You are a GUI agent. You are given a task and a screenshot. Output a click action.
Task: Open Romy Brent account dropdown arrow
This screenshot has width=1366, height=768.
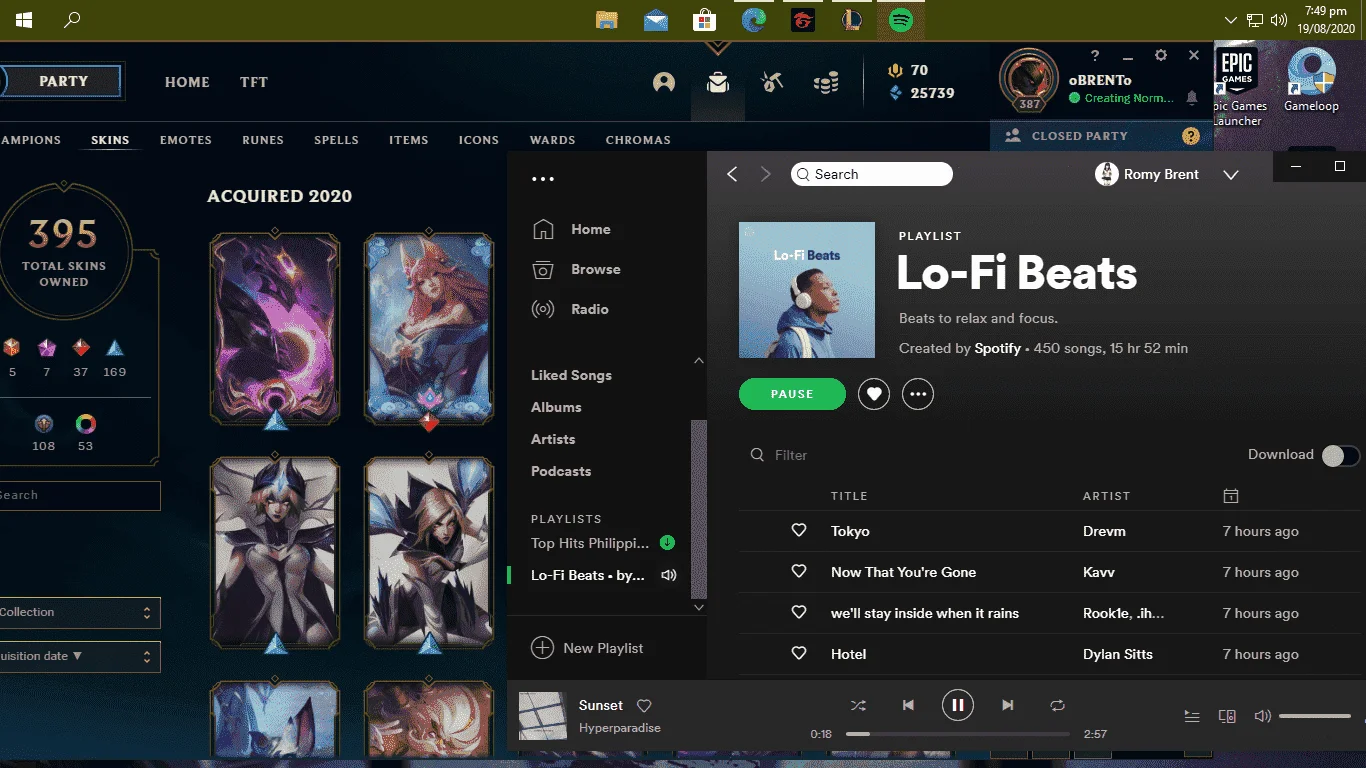click(x=1231, y=175)
